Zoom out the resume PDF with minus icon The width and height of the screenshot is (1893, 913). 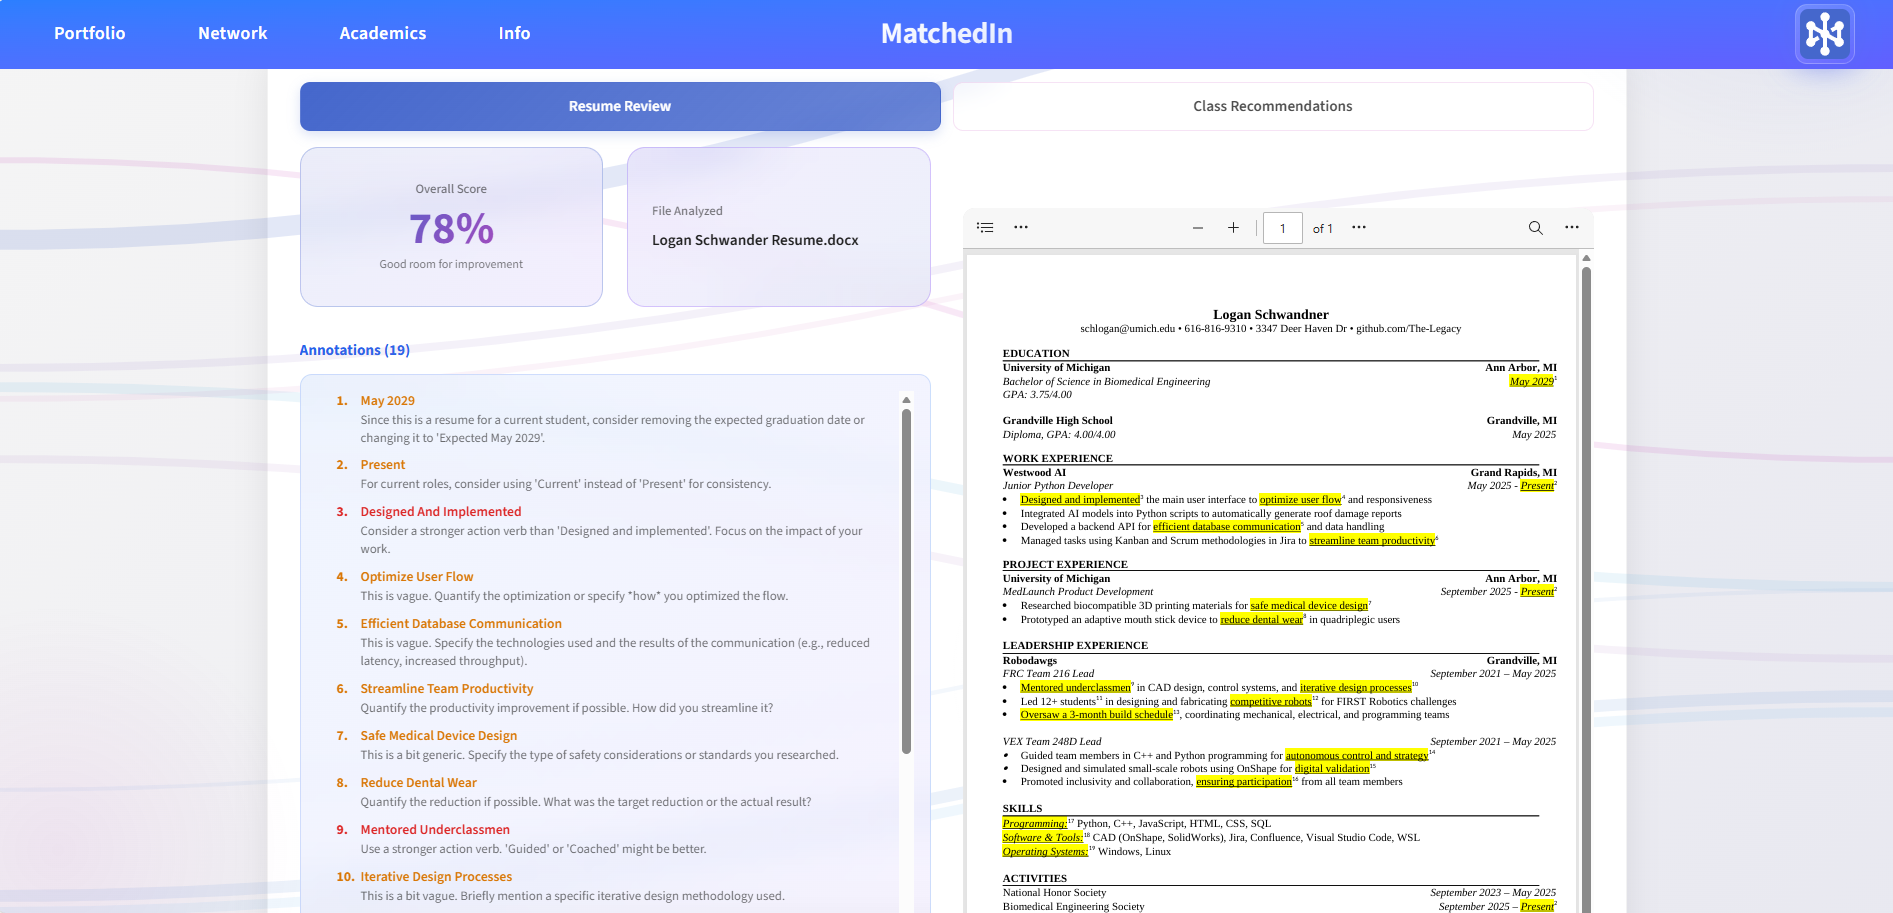[1197, 228]
